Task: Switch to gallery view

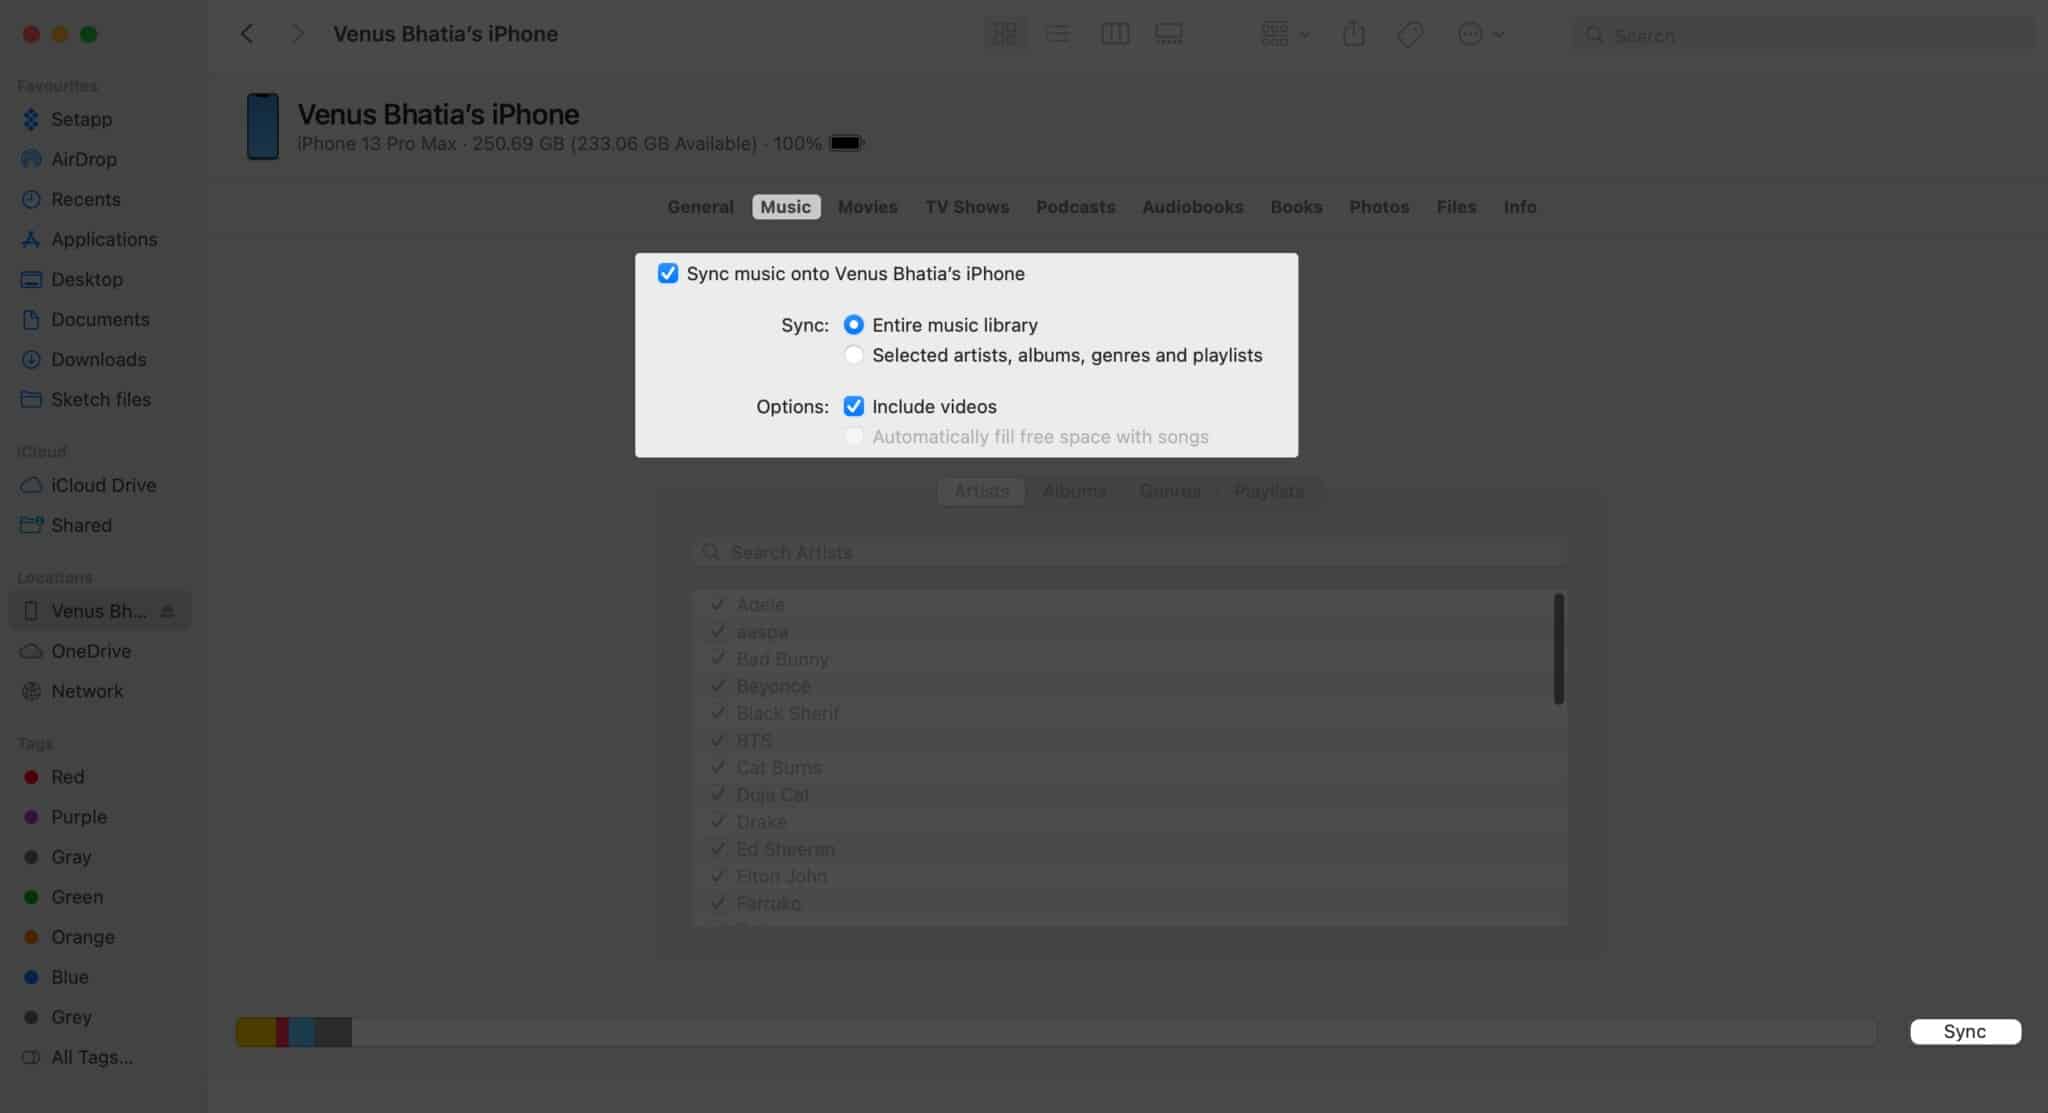Action: pos(1167,33)
